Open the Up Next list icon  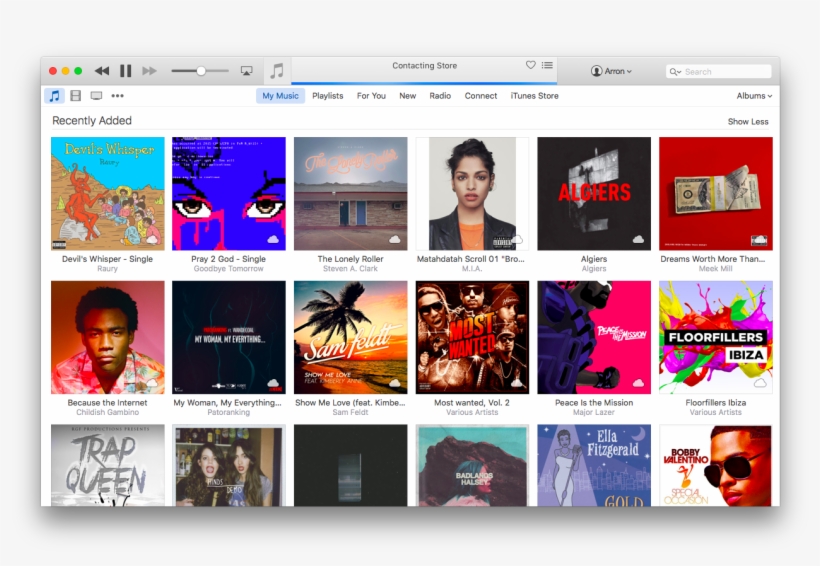(547, 65)
